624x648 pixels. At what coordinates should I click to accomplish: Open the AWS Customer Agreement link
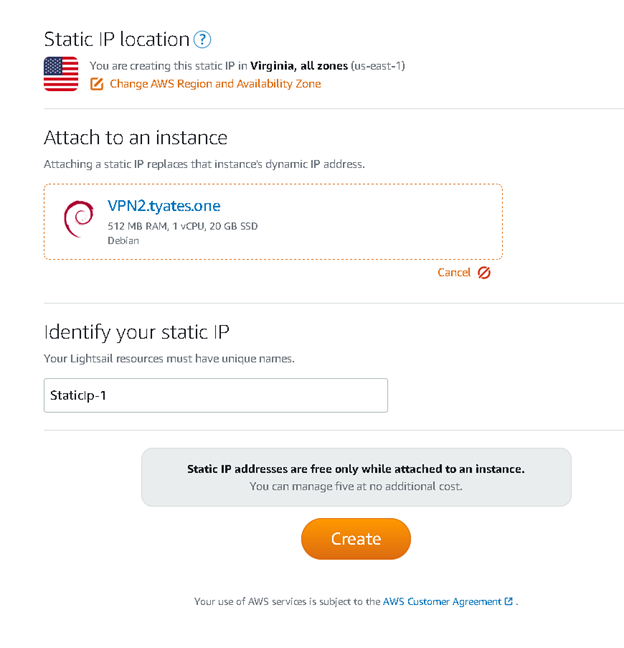point(442,601)
